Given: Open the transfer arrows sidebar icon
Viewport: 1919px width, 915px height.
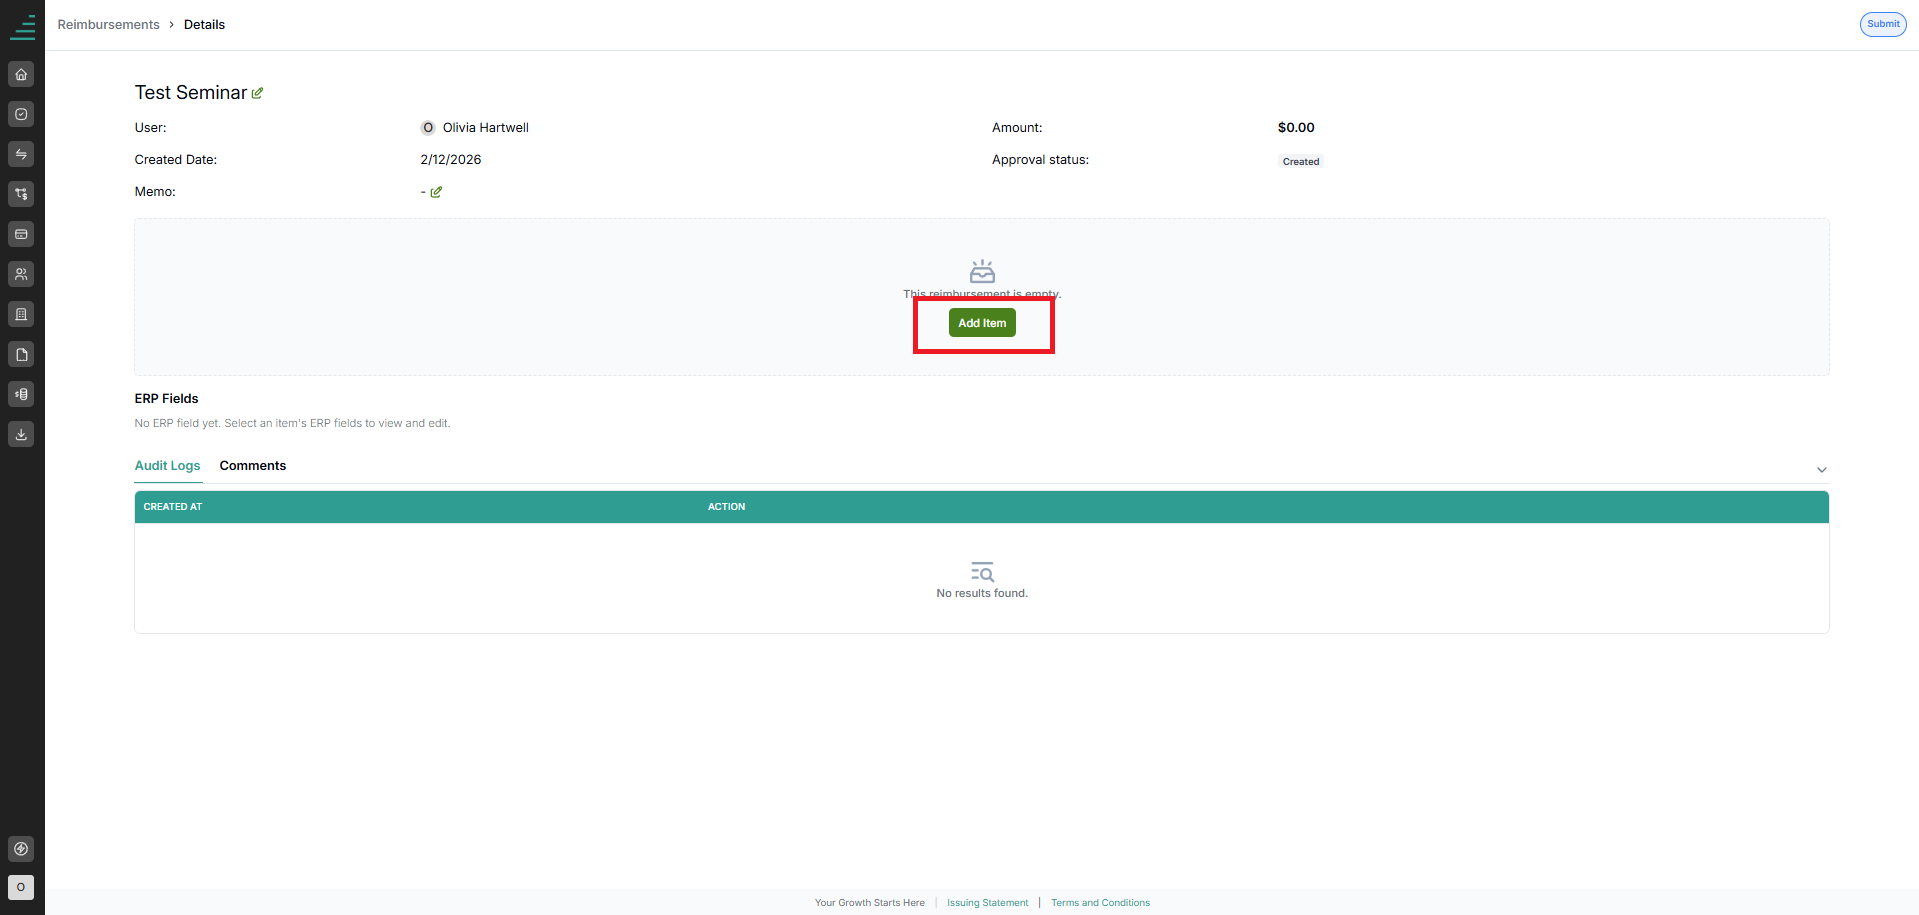Looking at the screenshot, I should [21, 154].
